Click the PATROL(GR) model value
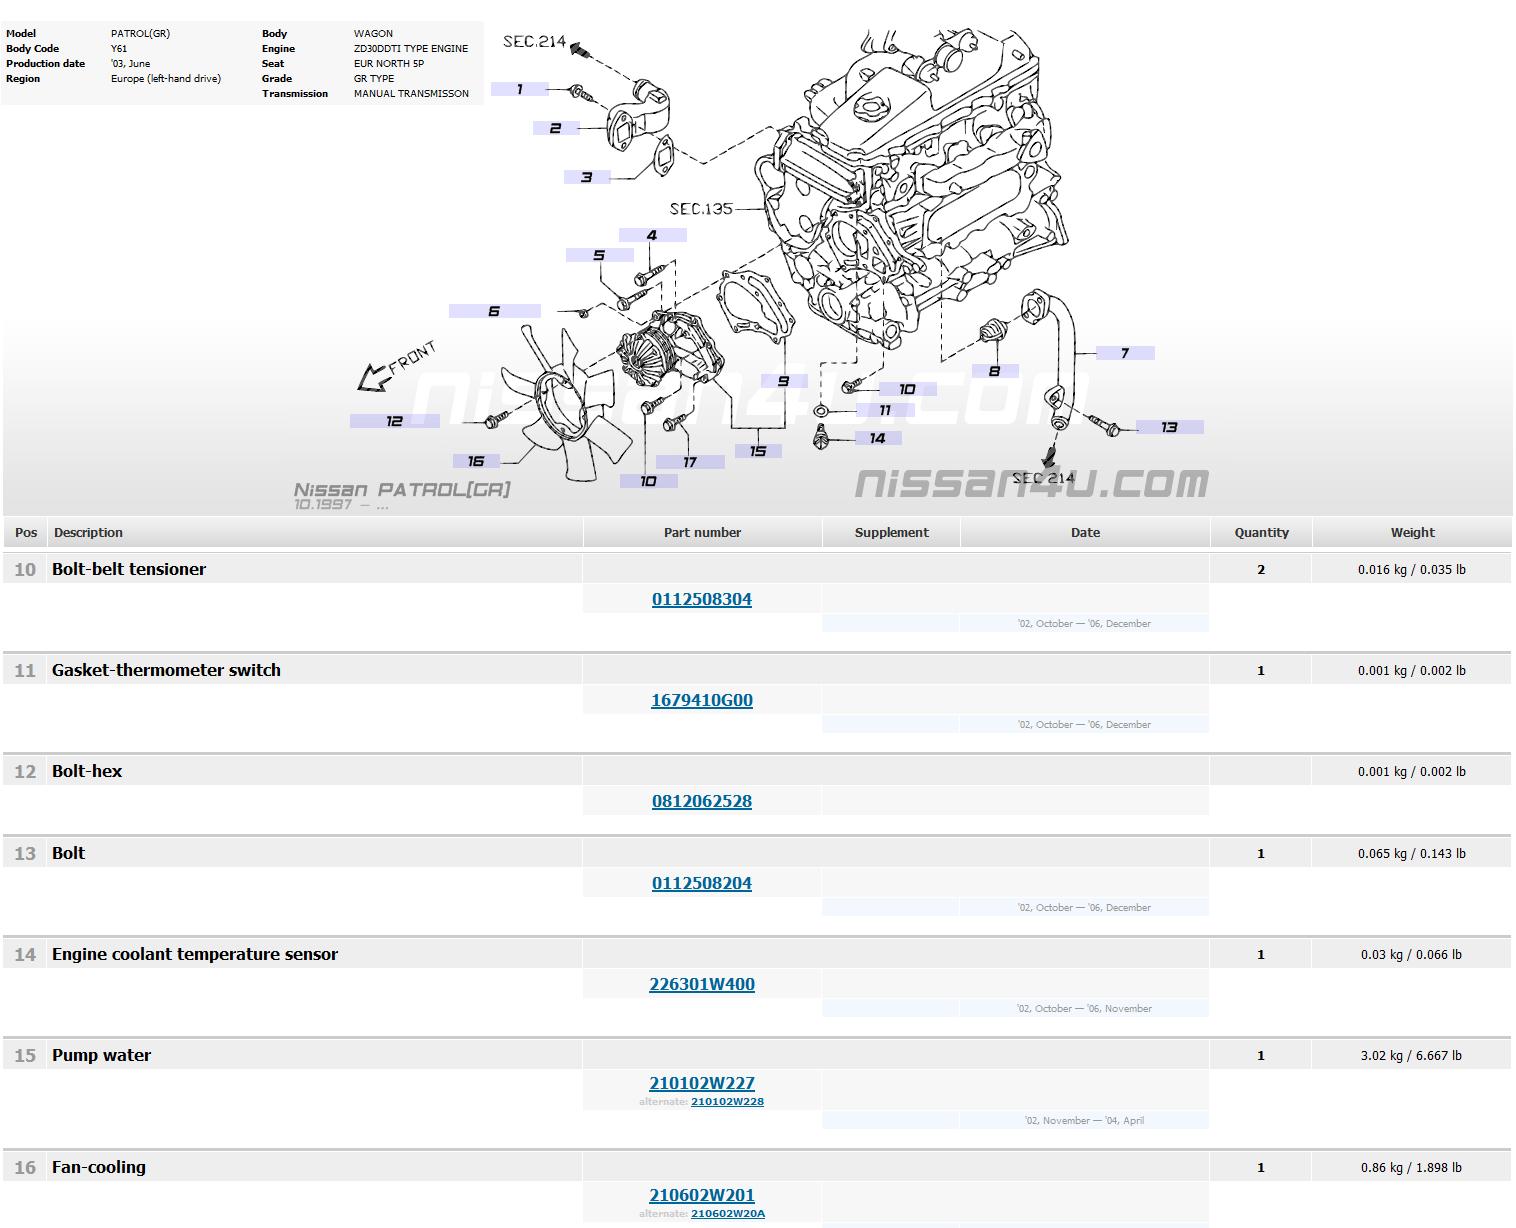The height and width of the screenshot is (1228, 1516). tap(140, 33)
